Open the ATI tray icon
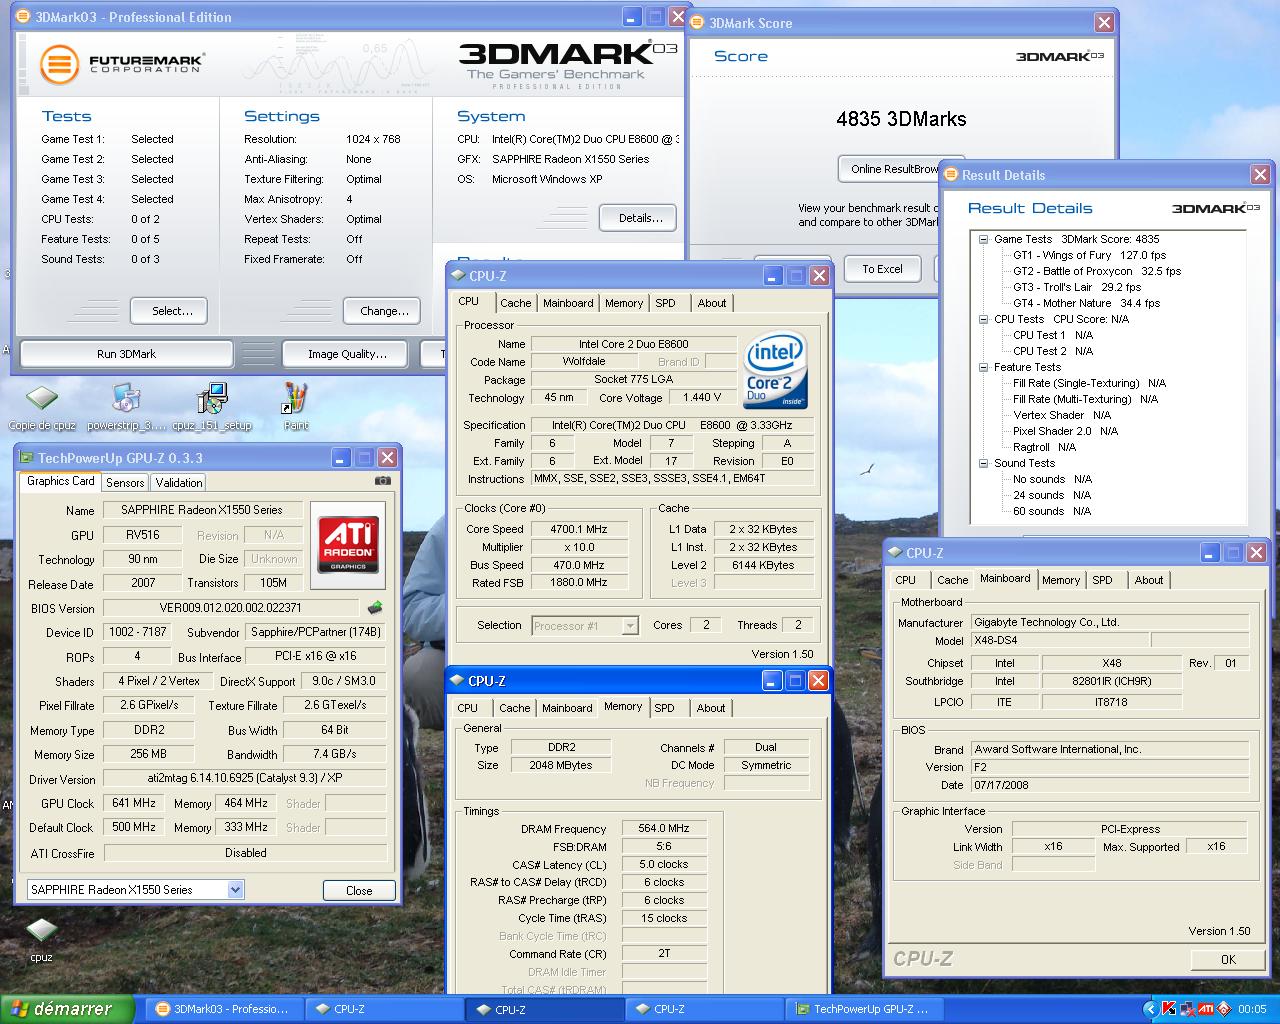1280x1024 pixels. (x=1206, y=1009)
